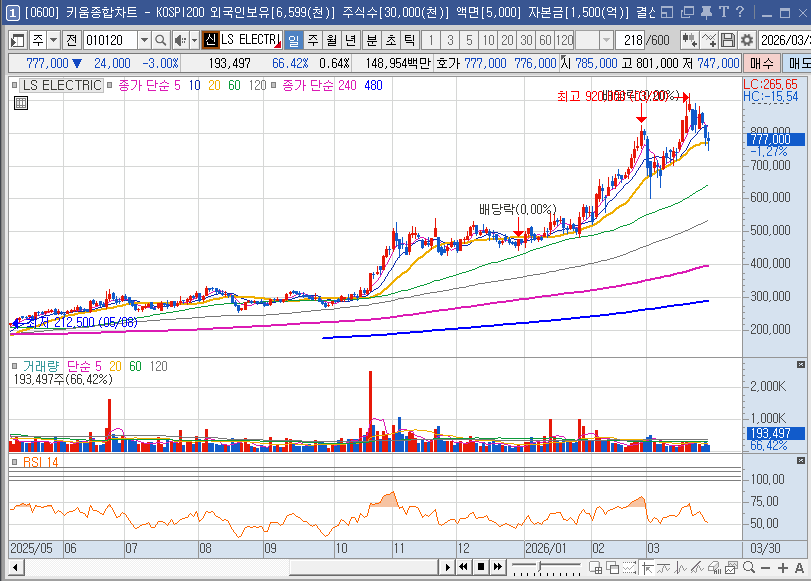This screenshot has height=581, width=811.
Task: Select the weekly (주) period button
Action: [x=313, y=40]
